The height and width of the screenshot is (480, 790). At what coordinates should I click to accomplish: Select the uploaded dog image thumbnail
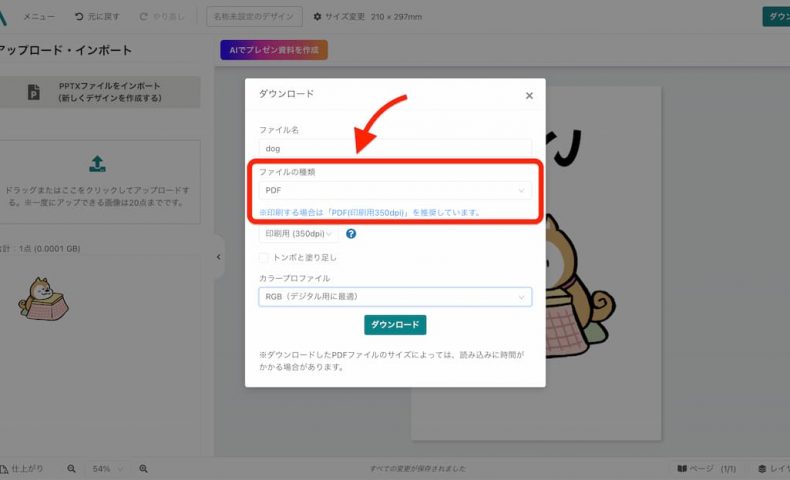(44, 299)
